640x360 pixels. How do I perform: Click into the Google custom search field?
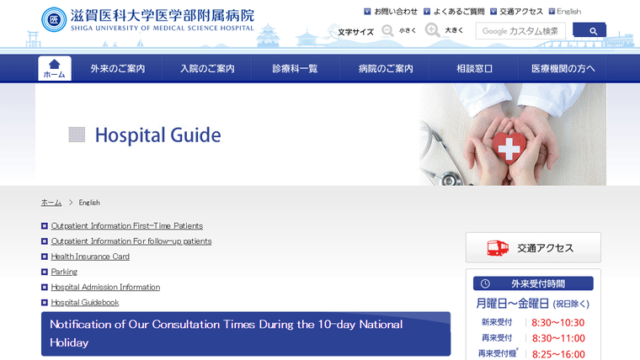click(520, 31)
